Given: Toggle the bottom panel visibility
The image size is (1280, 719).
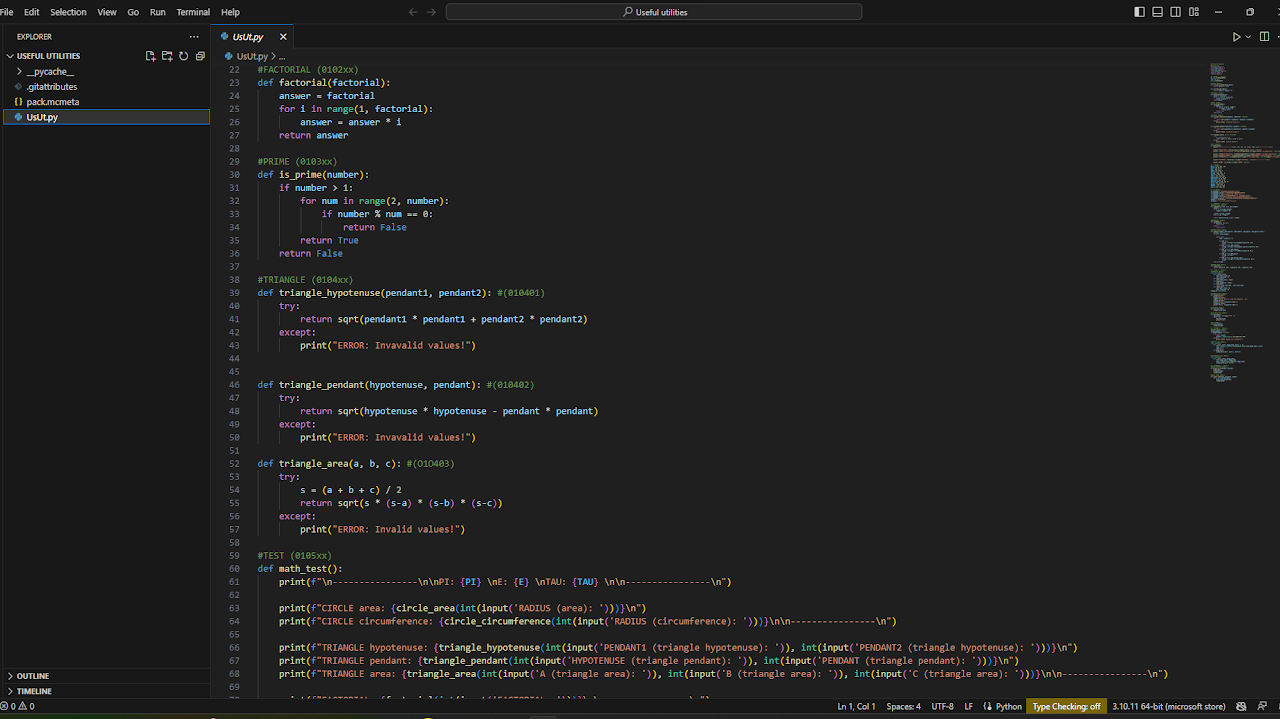Looking at the screenshot, I should click(1158, 12).
